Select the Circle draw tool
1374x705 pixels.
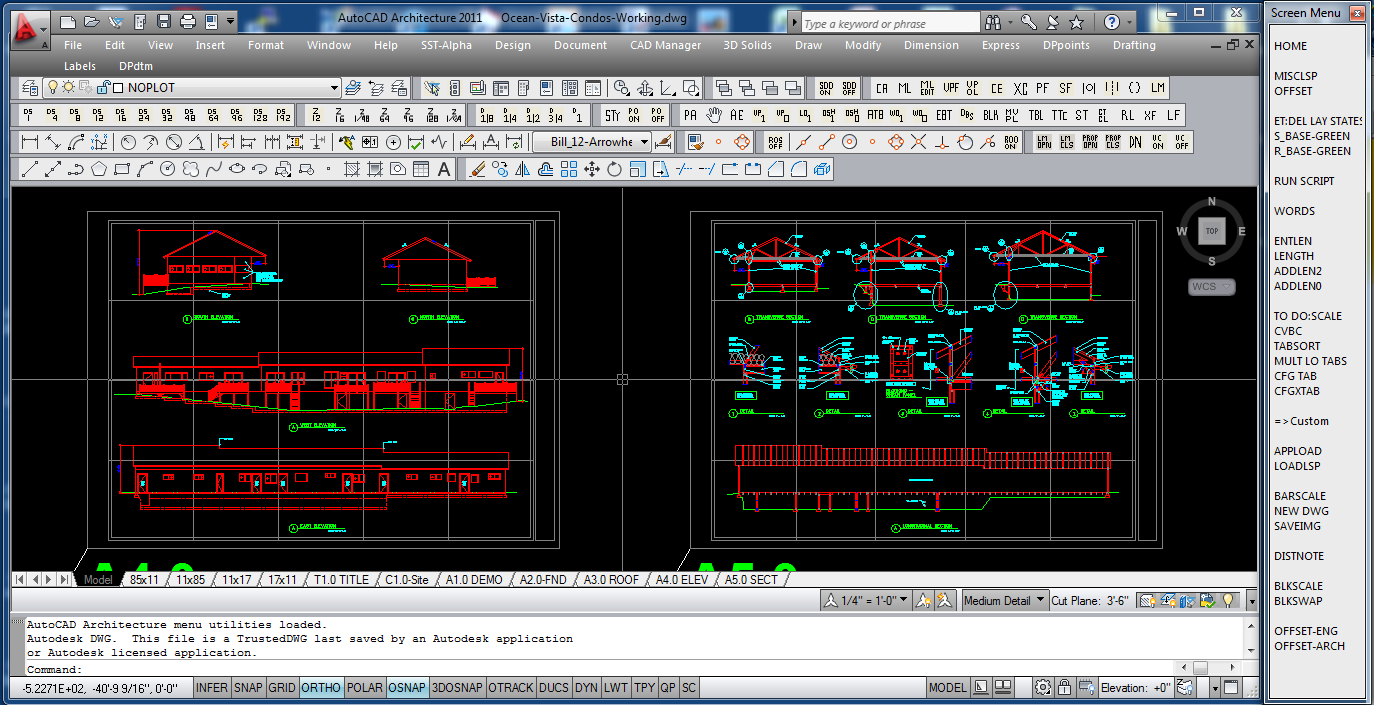tap(168, 169)
